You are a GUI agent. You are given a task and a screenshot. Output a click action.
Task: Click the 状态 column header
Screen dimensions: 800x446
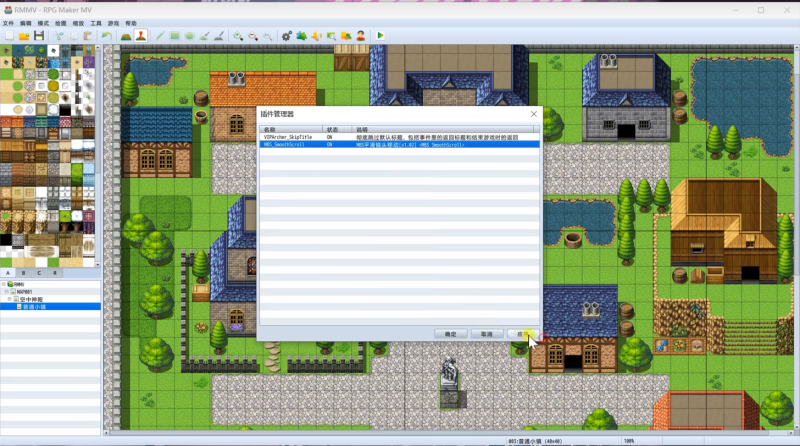337,130
